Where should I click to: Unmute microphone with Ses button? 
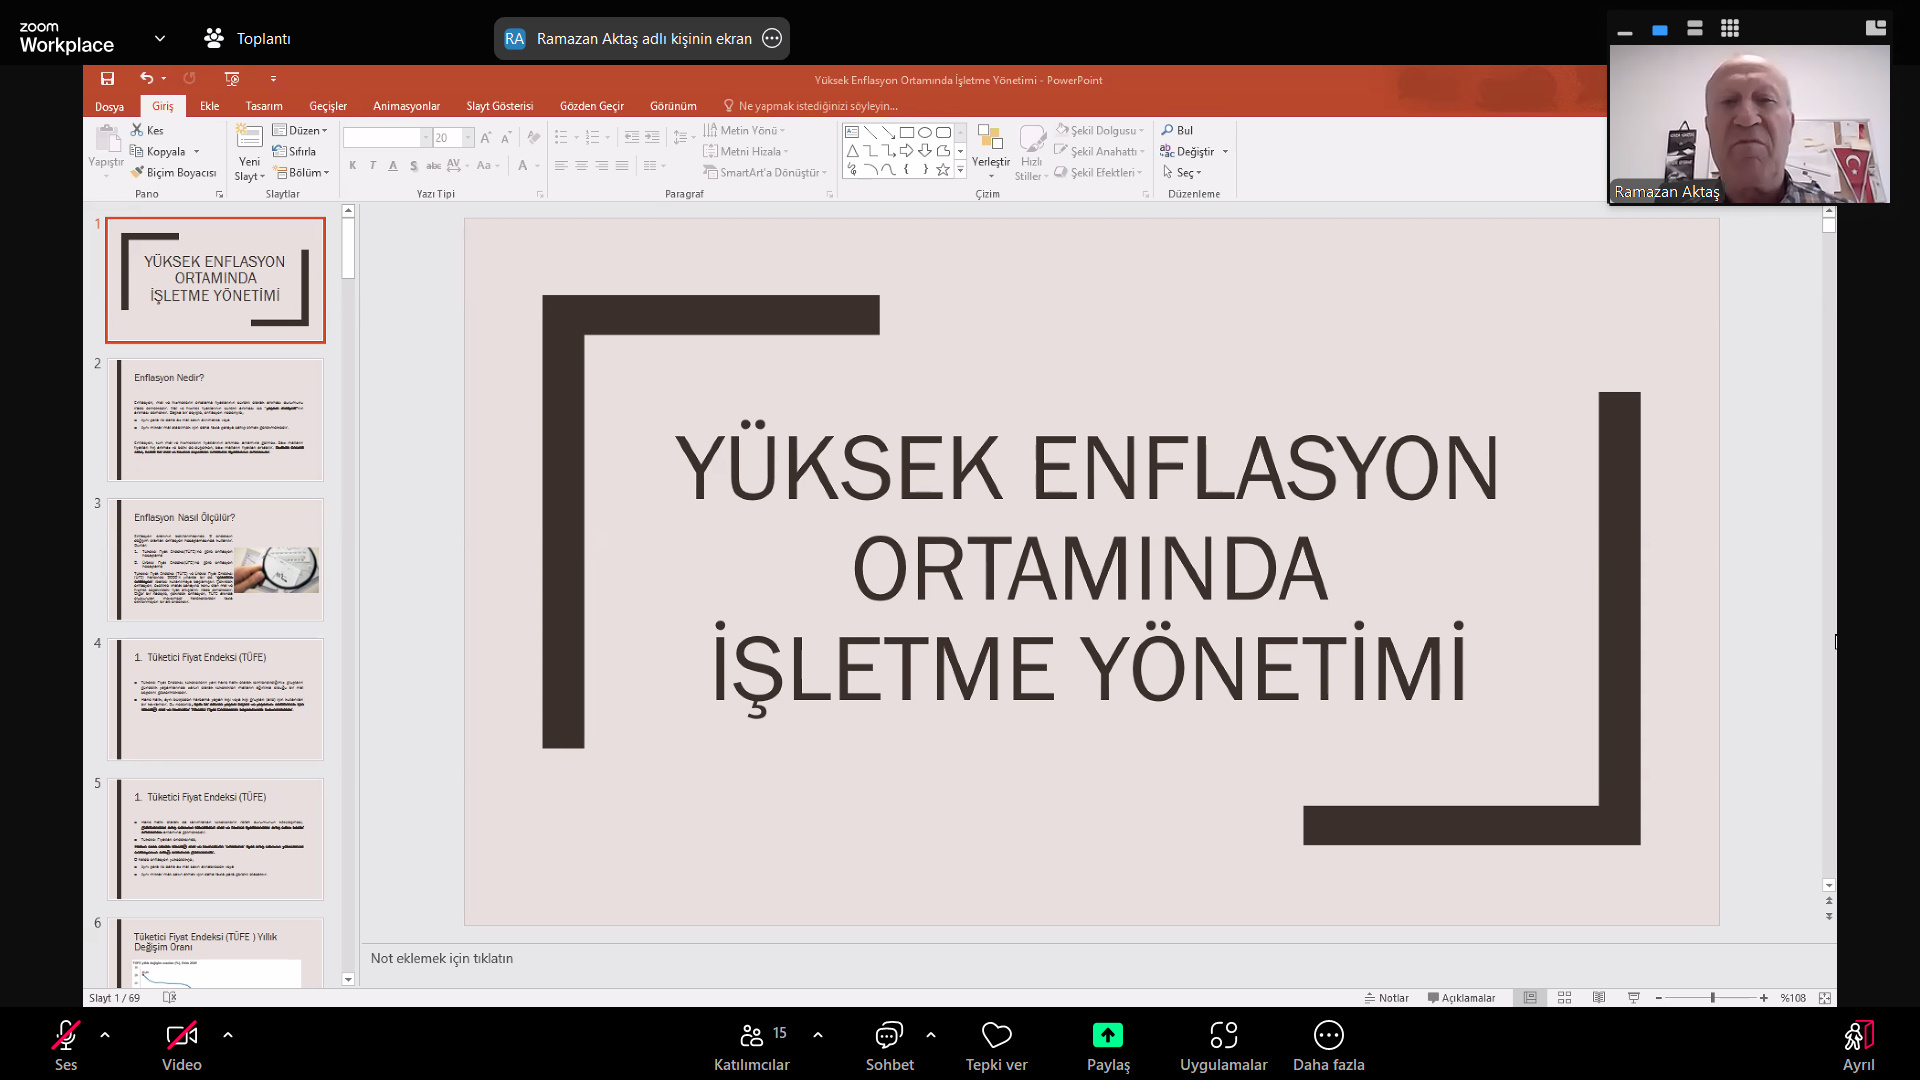66,1035
